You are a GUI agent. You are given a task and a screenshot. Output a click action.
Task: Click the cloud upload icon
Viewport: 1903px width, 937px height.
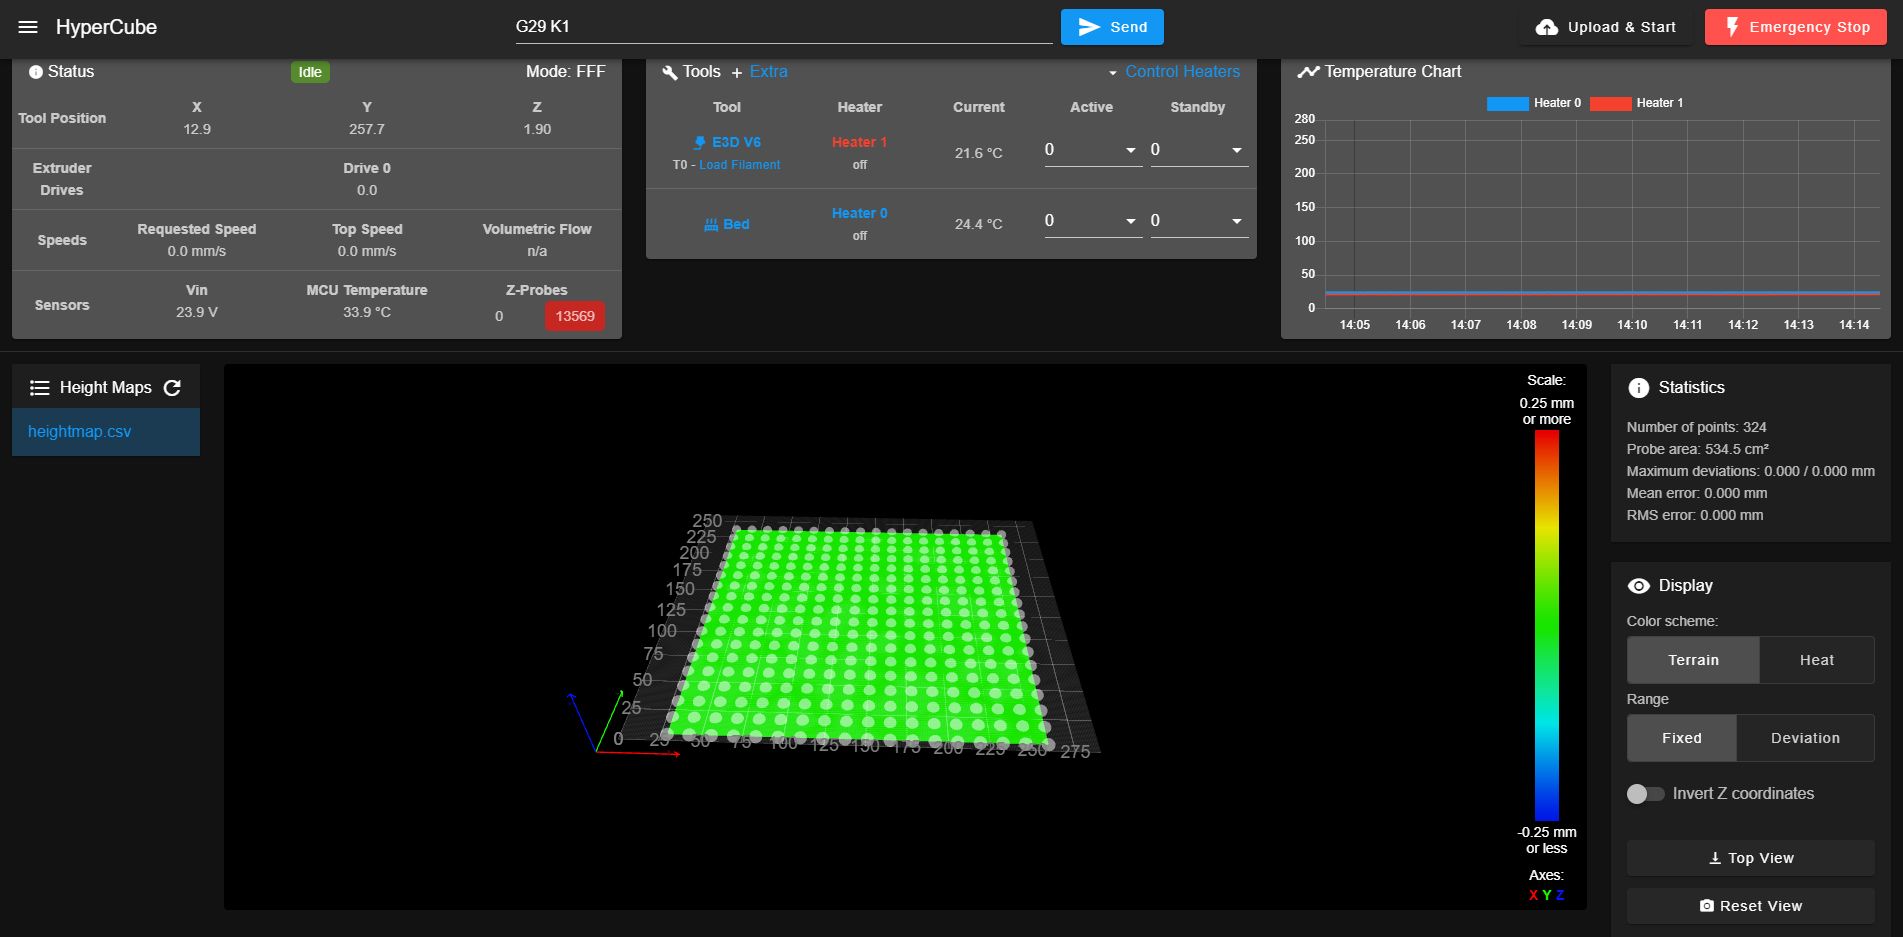pyautogui.click(x=1546, y=27)
